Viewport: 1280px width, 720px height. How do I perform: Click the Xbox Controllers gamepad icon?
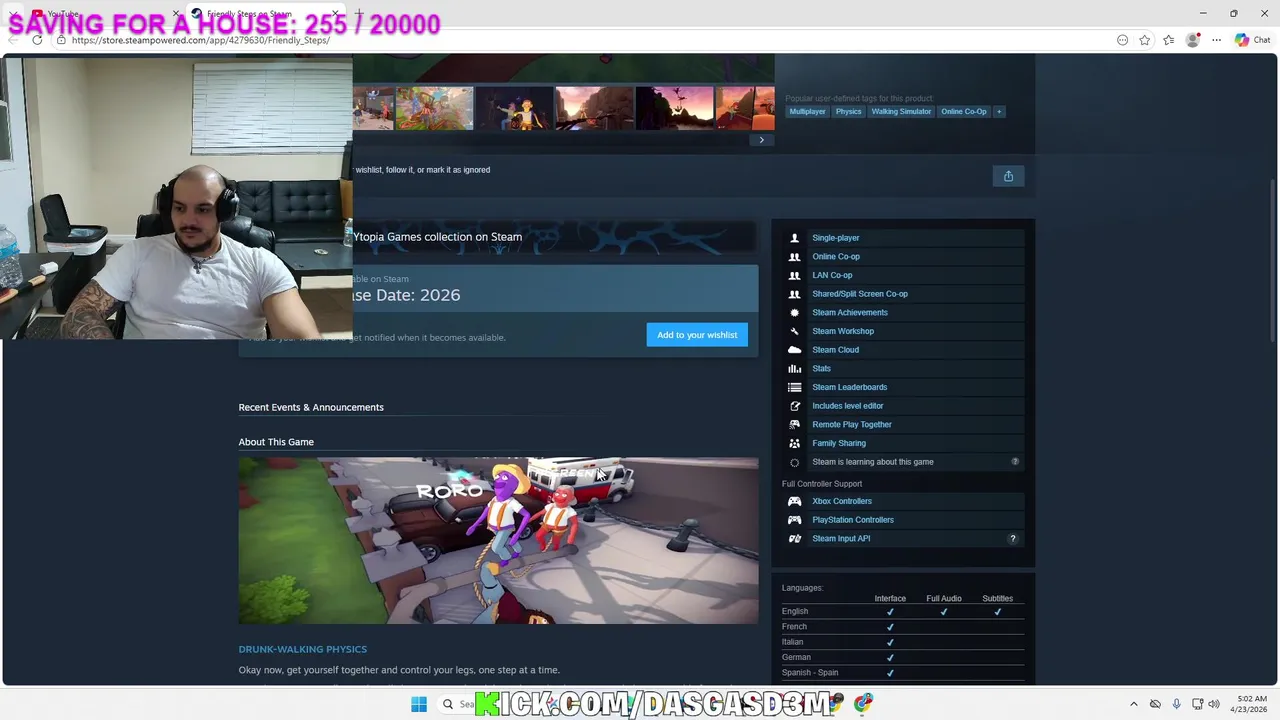click(794, 501)
